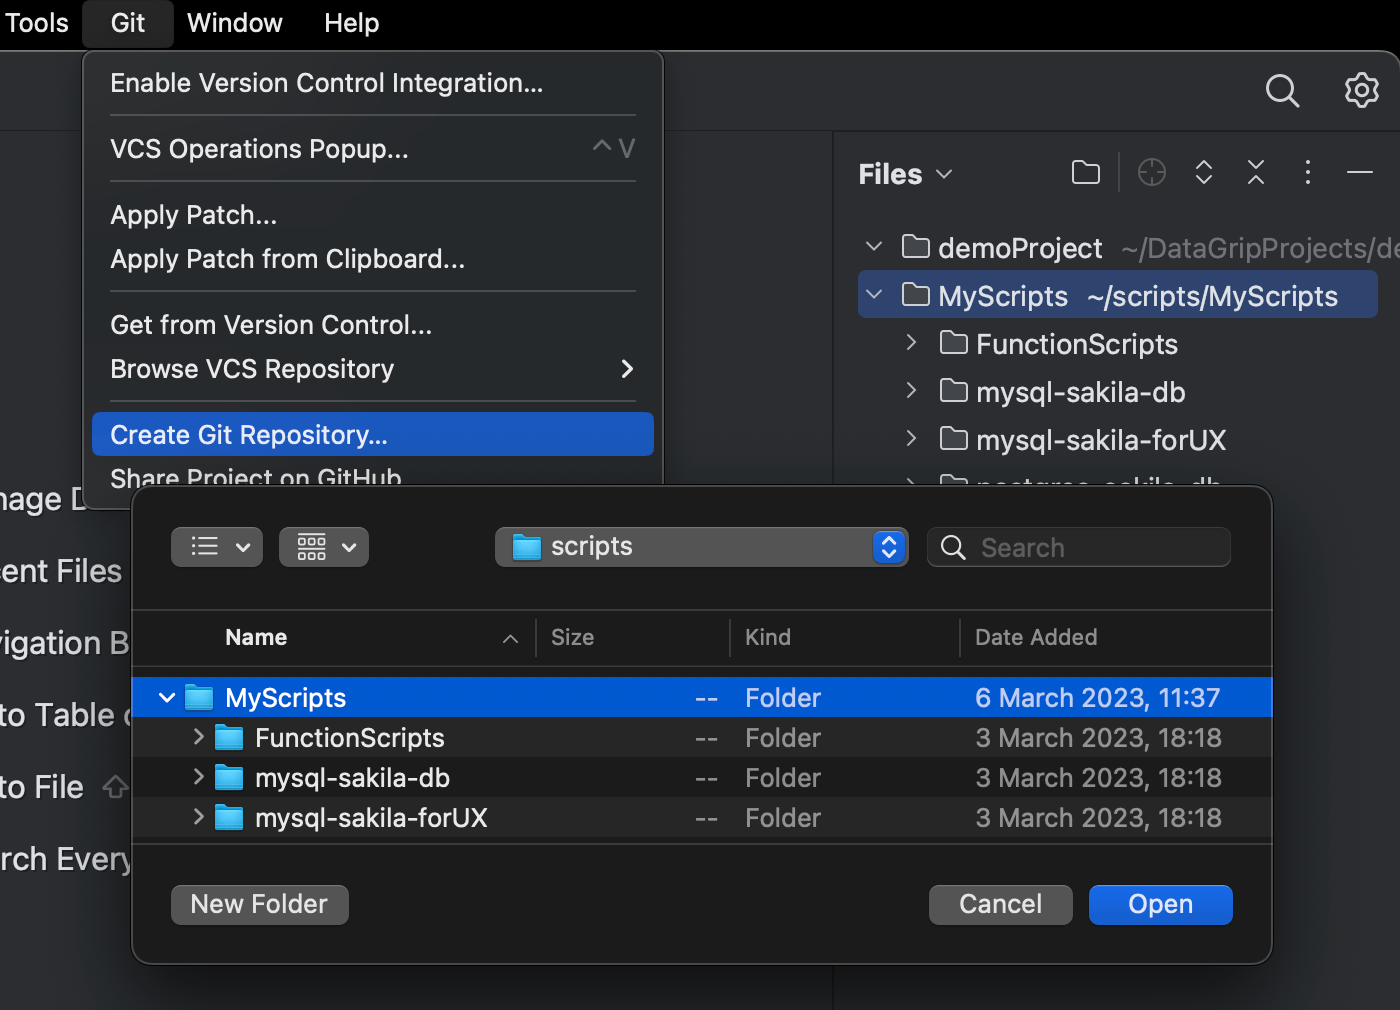Hide the Files panel with minimize icon

click(1360, 173)
